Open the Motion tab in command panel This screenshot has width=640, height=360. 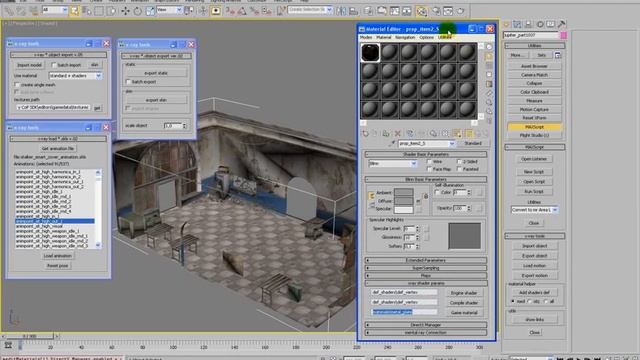coord(540,24)
